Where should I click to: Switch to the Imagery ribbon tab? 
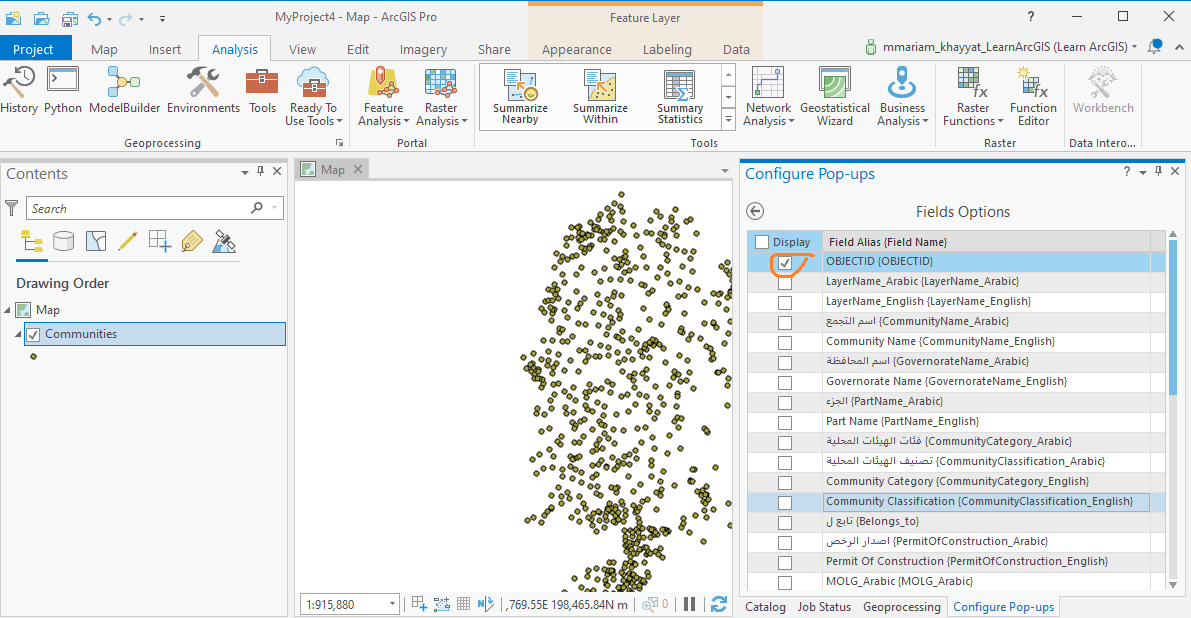(x=423, y=49)
